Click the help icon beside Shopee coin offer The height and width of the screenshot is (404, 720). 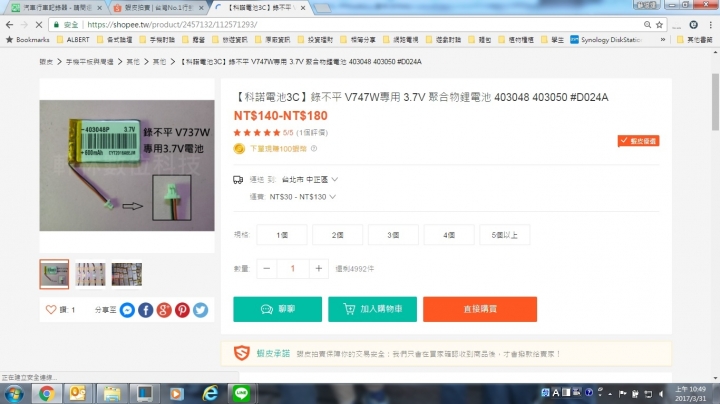coord(314,148)
